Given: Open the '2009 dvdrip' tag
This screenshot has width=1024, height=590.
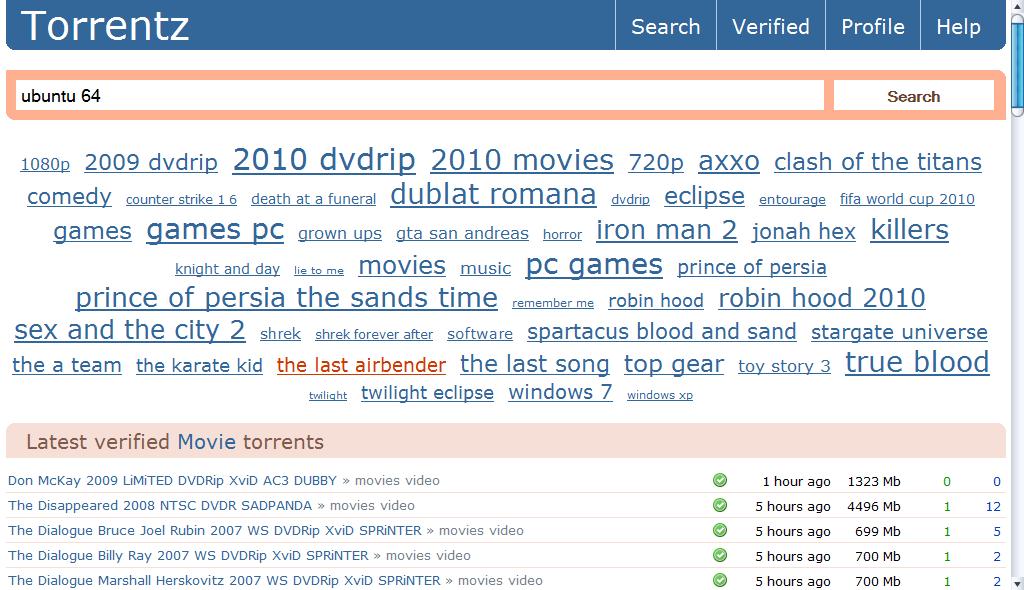Looking at the screenshot, I should [151, 162].
